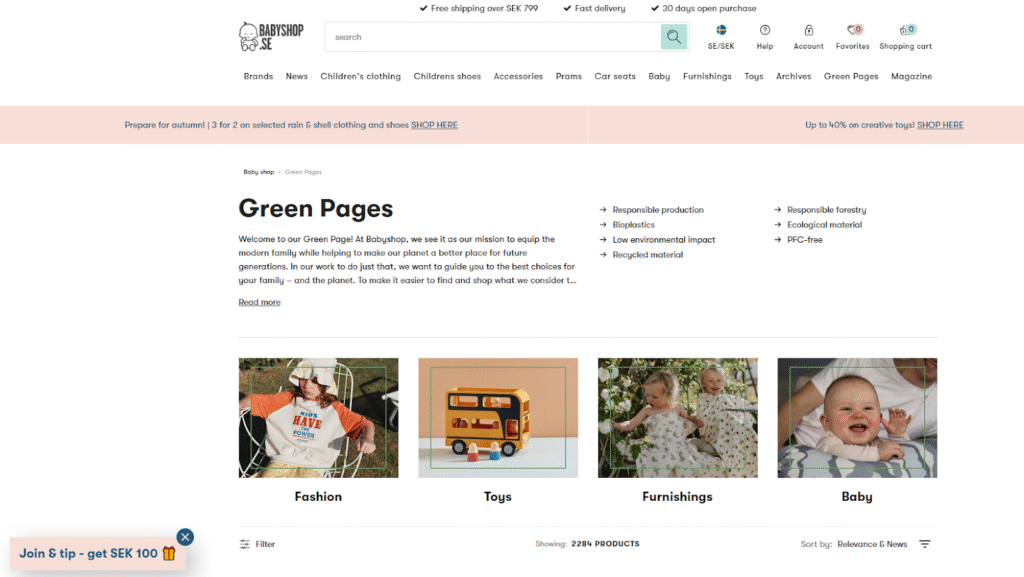This screenshot has height=577, width=1024.
Task: Click SHOP HERE for creative toys offer
Action: [940, 125]
